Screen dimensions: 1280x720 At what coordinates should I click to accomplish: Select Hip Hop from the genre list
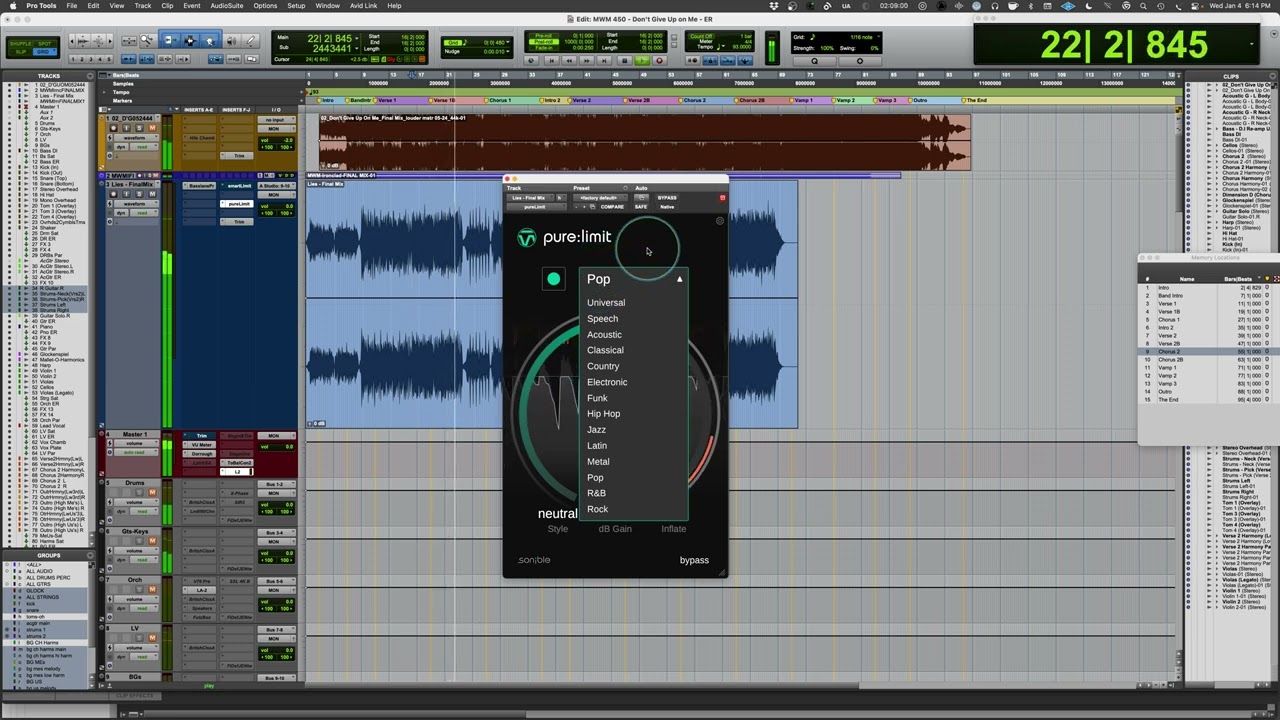click(604, 414)
